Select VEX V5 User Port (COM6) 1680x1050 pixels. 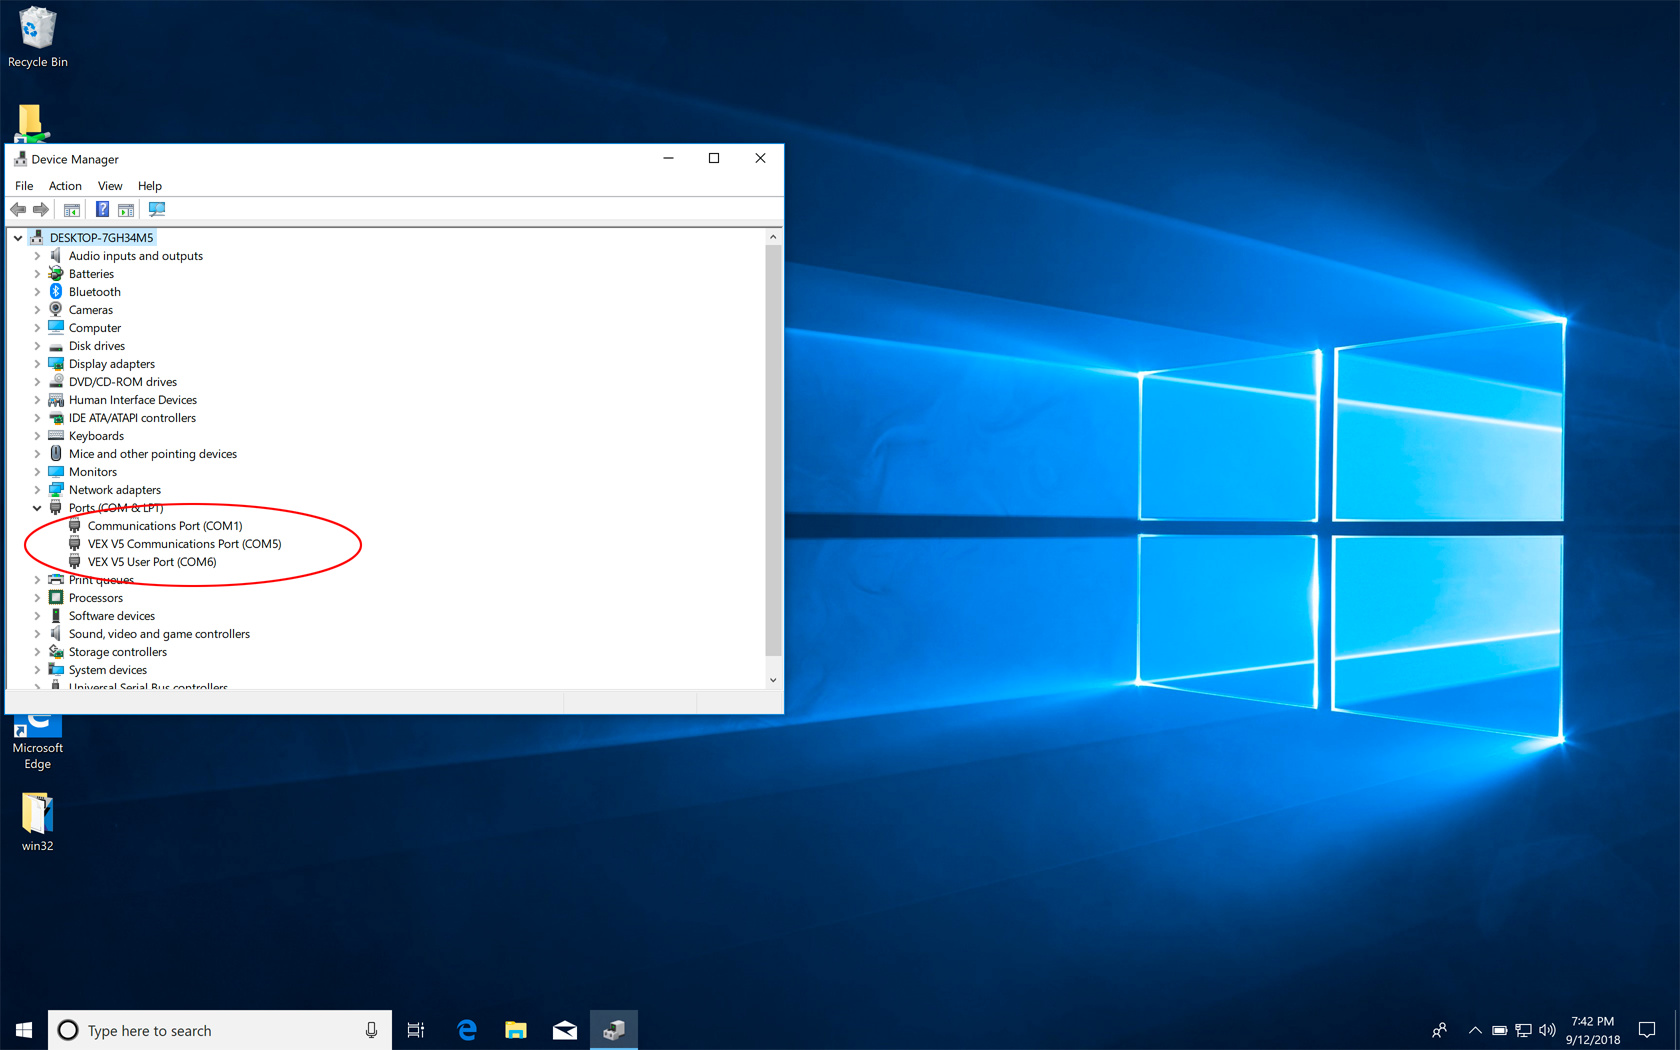pos(152,562)
